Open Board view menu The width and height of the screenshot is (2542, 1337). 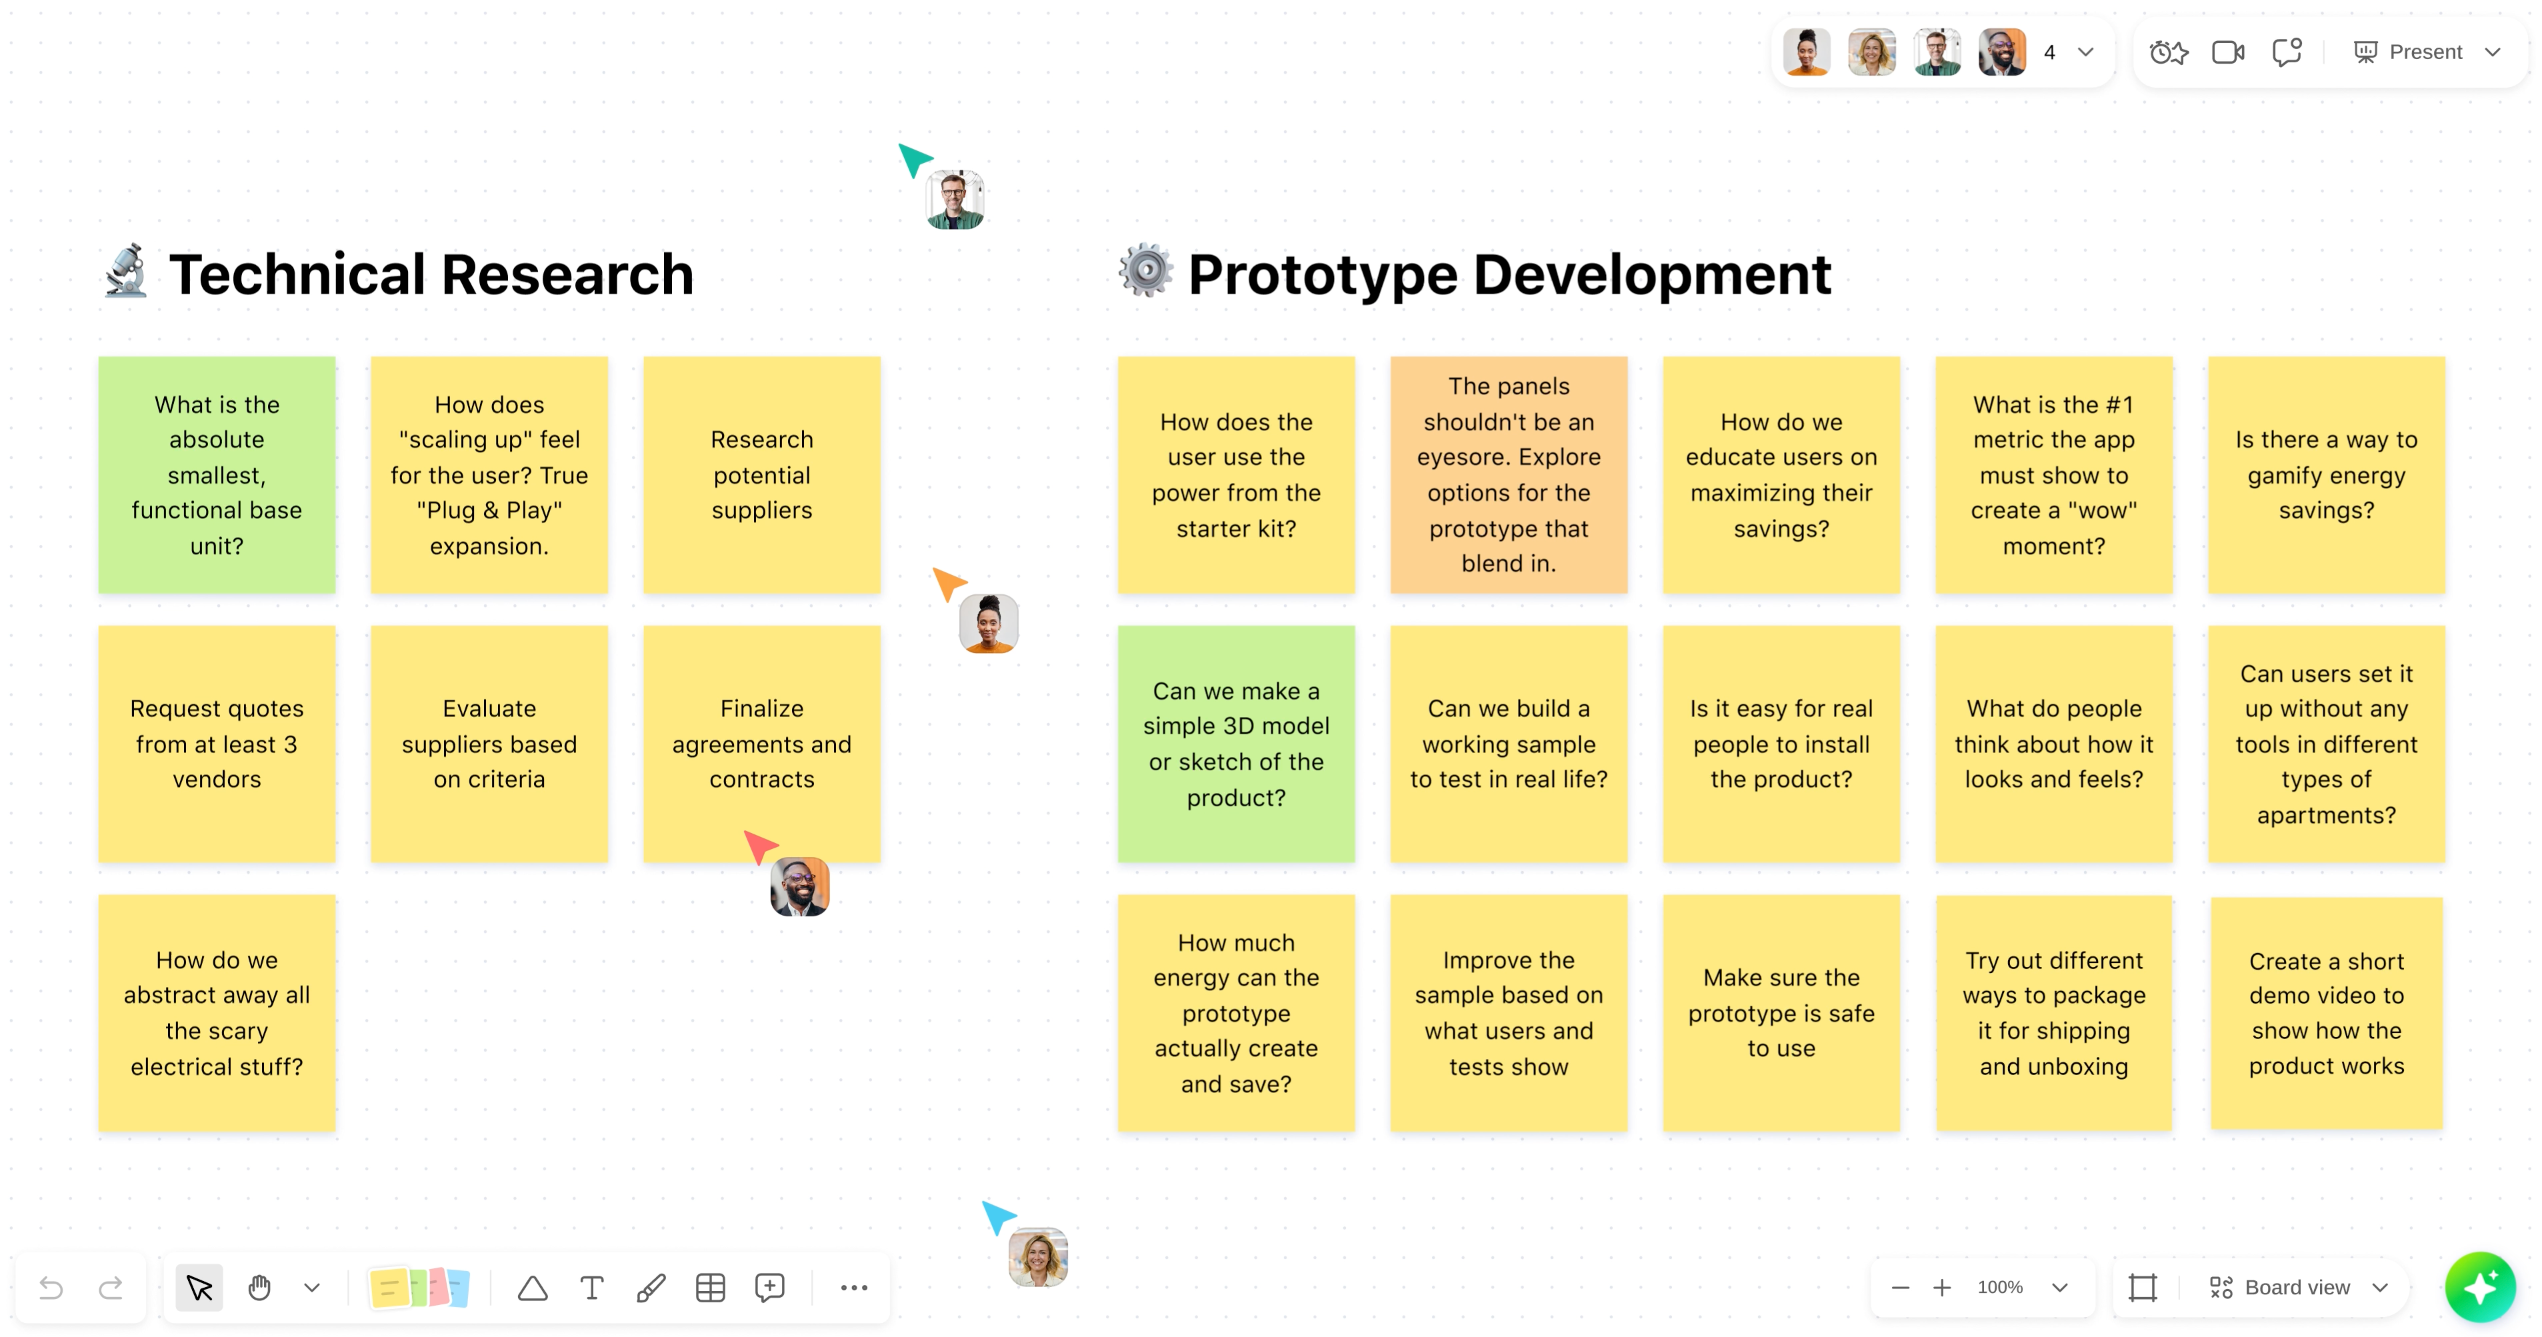(2297, 1287)
